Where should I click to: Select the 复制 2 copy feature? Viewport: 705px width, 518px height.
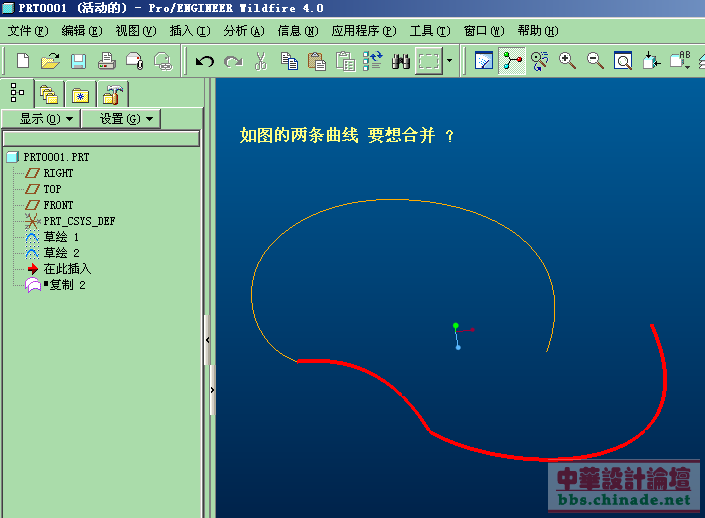point(55,285)
